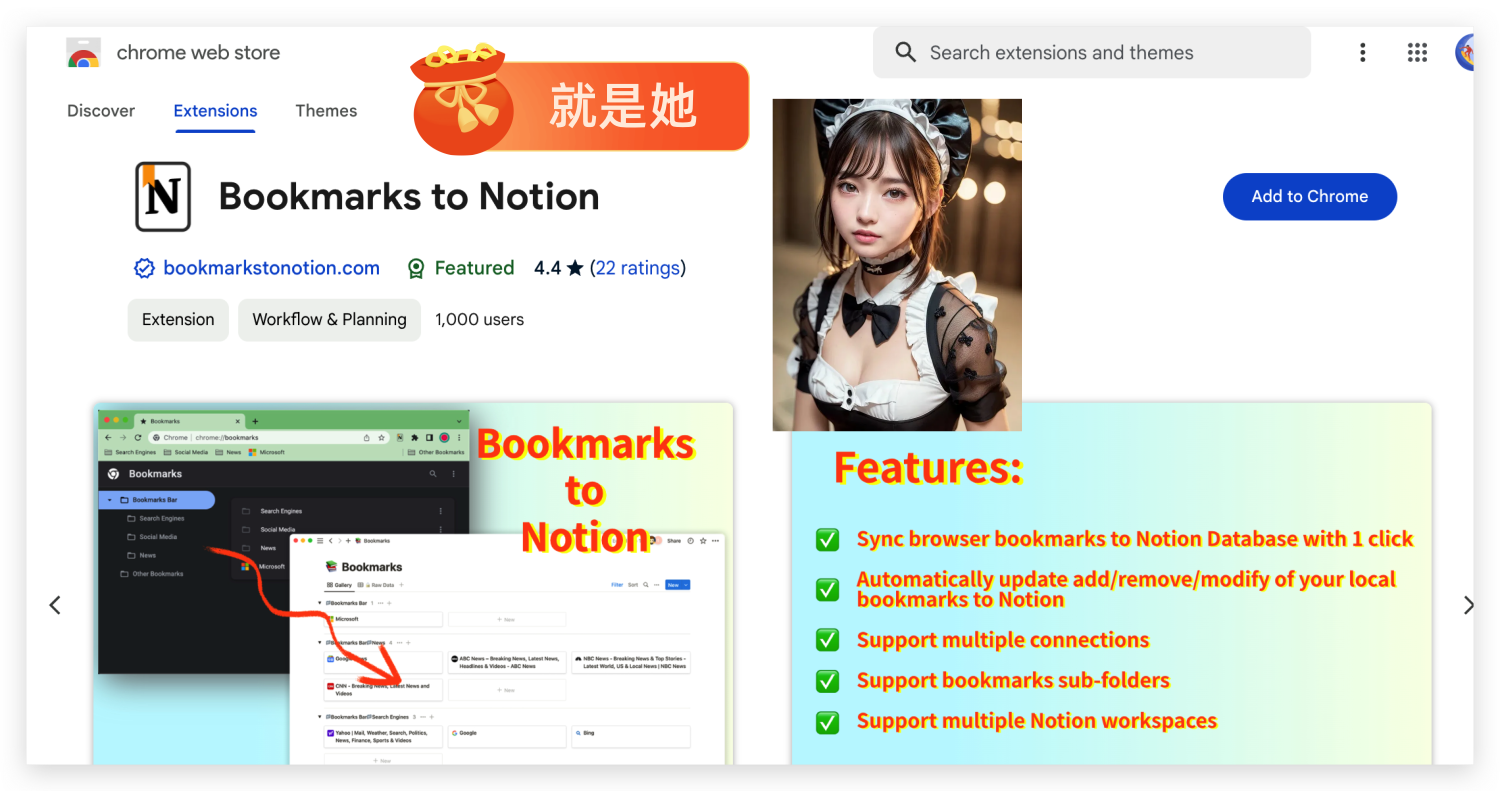Open the three-dot overflow menu
Image resolution: width=1500 pixels, height=791 pixels.
1363,51
